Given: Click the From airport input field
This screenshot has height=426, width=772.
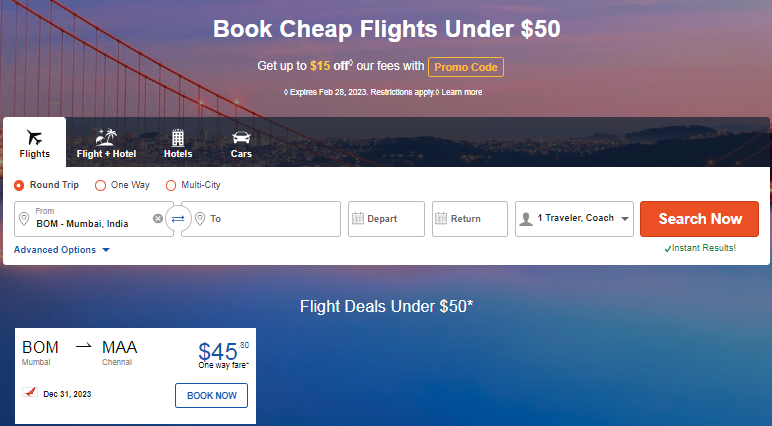Looking at the screenshot, I should point(92,223).
